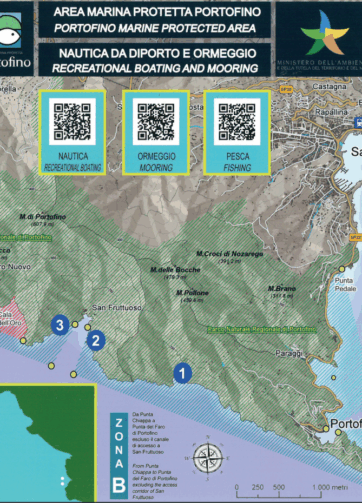Click the blue marker number 2
This screenshot has height=503, width=362.
click(x=96, y=340)
